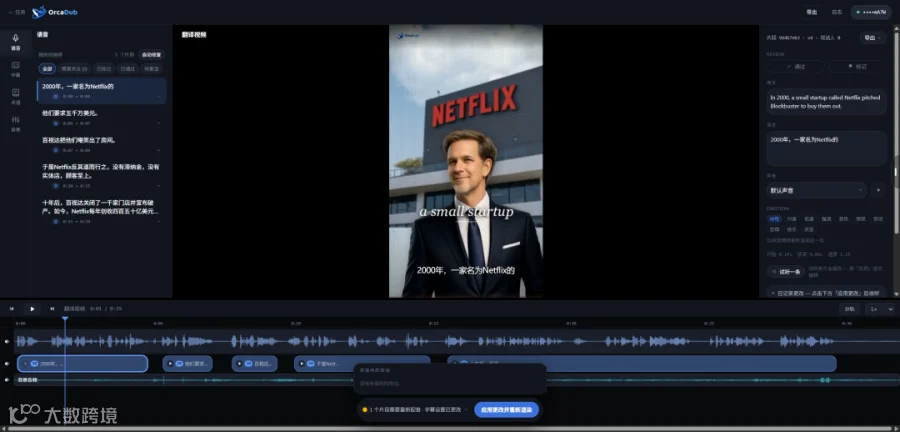Click the 自动修复 auto-fix button

152,55
